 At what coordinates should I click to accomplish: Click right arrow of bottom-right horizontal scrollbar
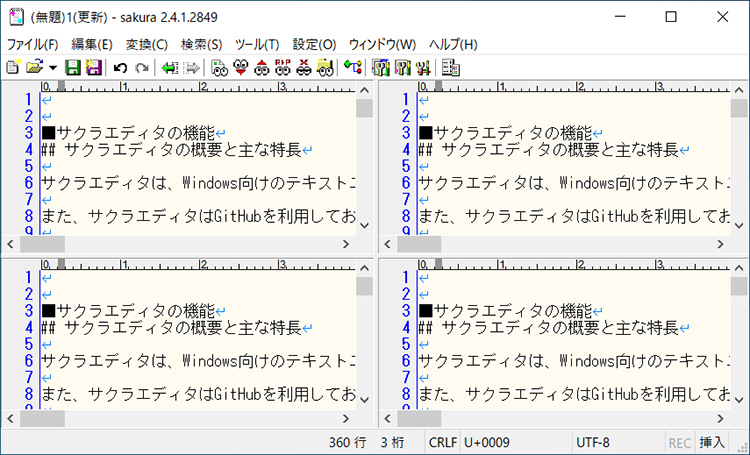click(720, 419)
